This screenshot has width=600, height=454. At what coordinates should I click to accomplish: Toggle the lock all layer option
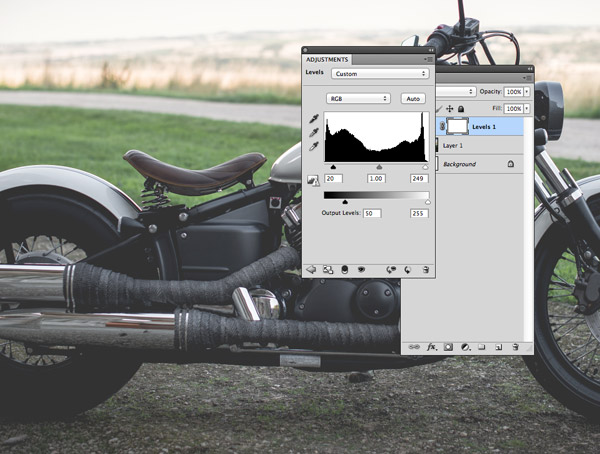[462, 108]
